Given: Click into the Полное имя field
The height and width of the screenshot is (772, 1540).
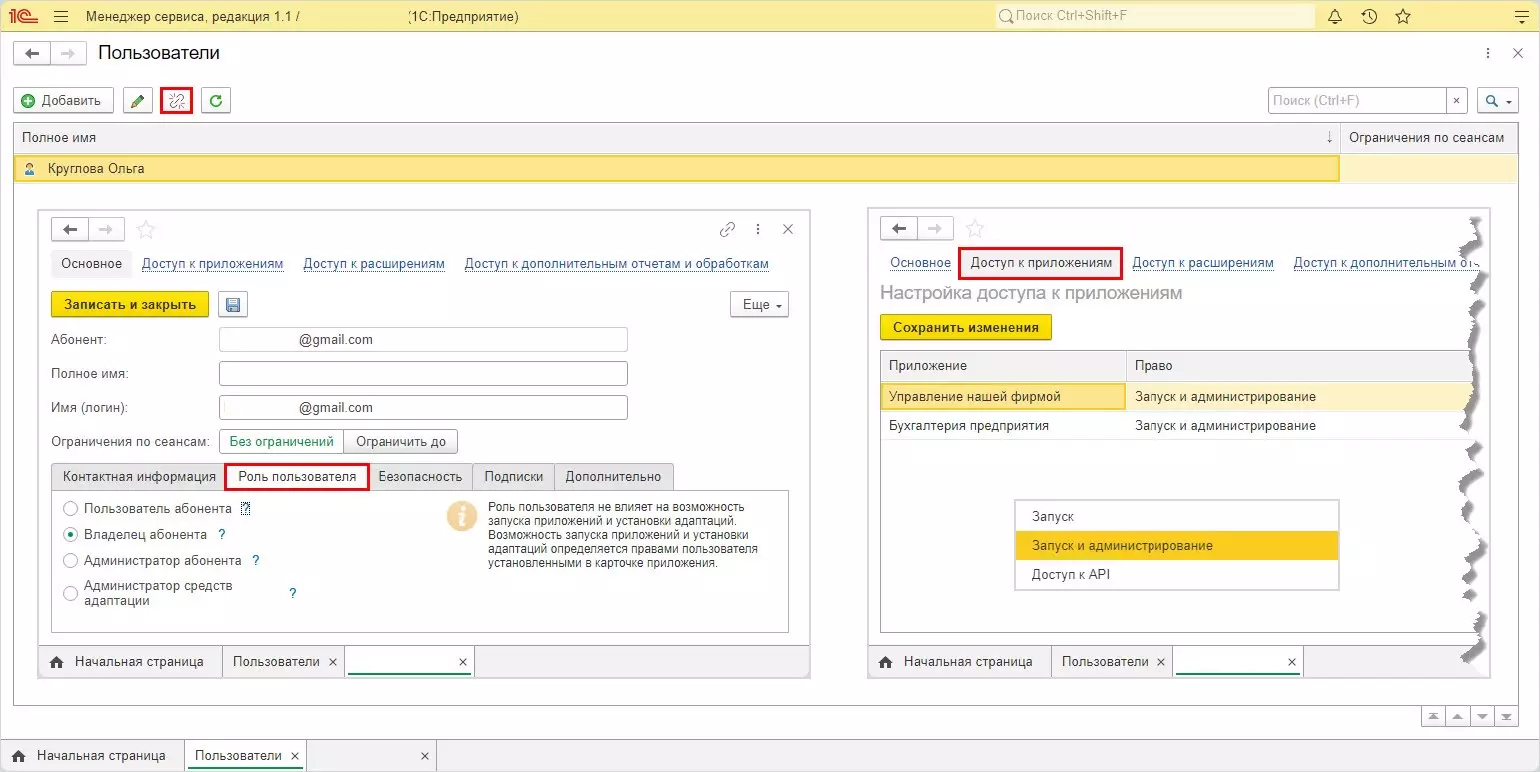Looking at the screenshot, I should tap(423, 374).
